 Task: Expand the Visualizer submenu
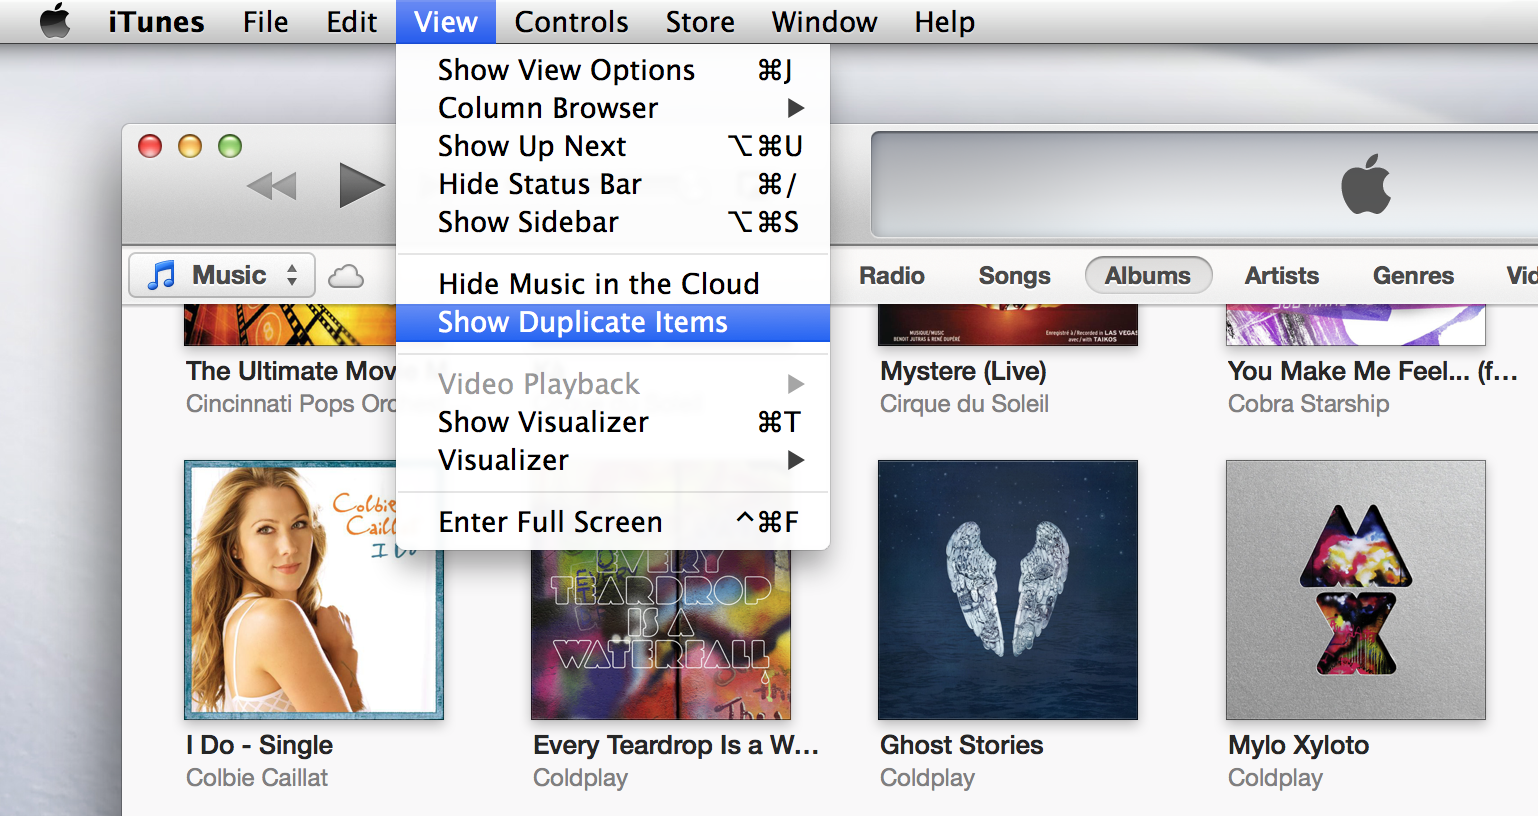tap(613, 460)
